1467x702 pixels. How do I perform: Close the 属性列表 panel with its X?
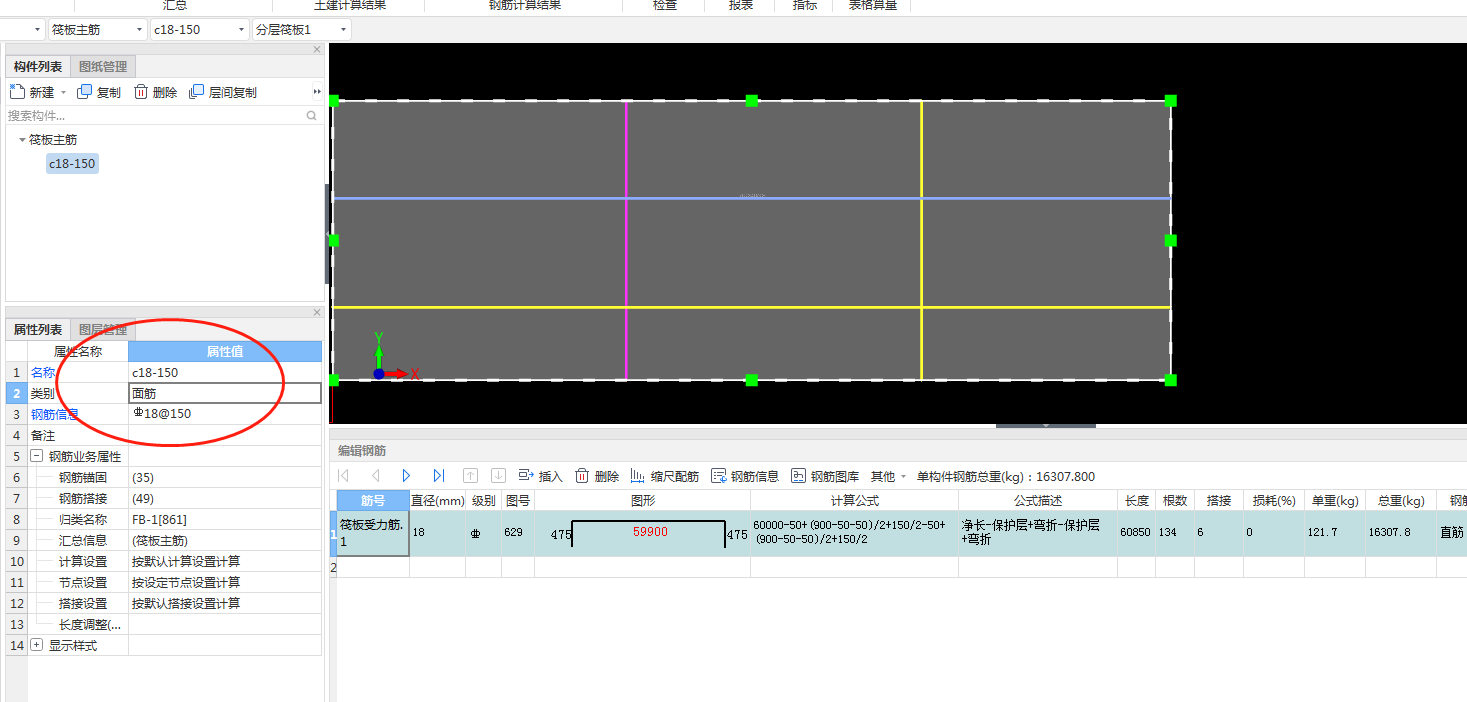pos(317,312)
